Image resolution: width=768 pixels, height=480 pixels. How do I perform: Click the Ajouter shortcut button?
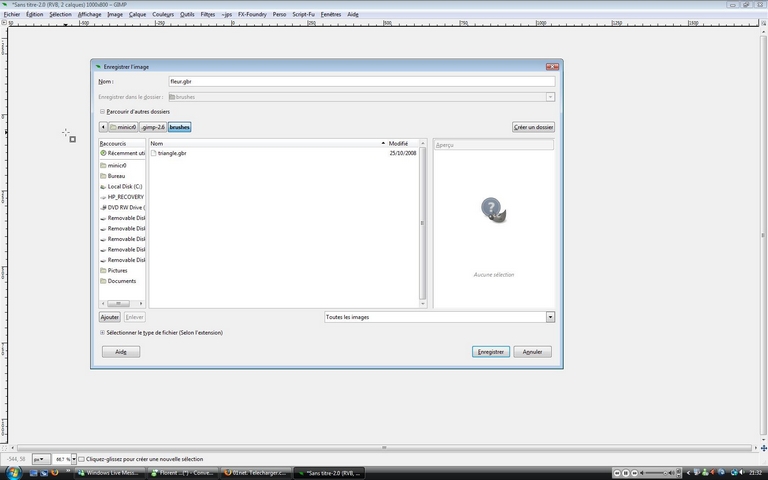110,317
